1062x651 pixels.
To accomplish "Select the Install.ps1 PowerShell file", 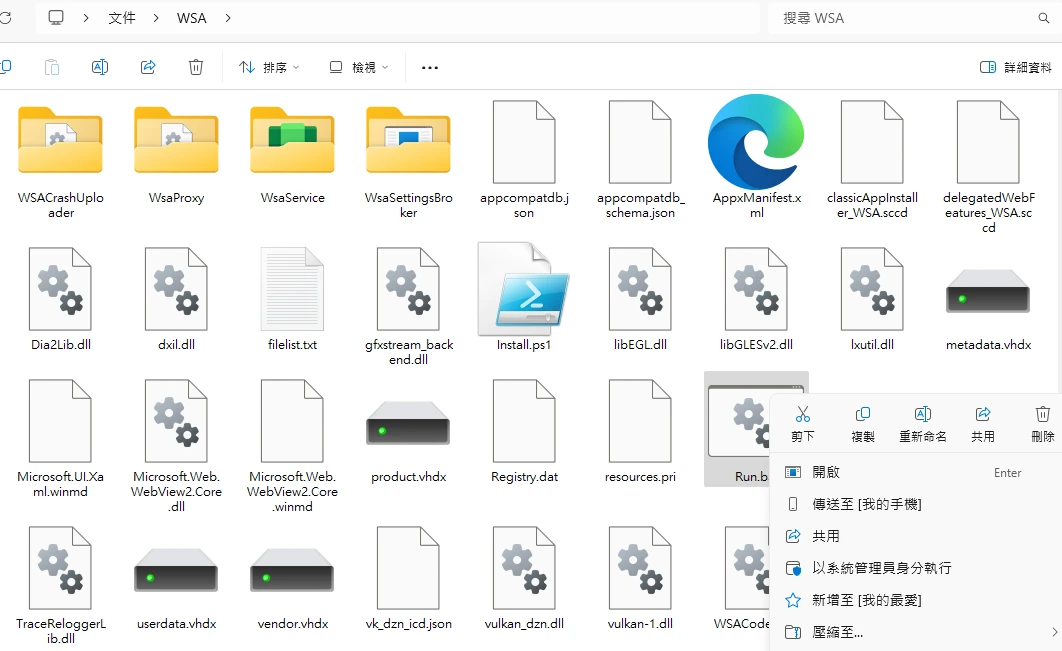I will pos(524,295).
